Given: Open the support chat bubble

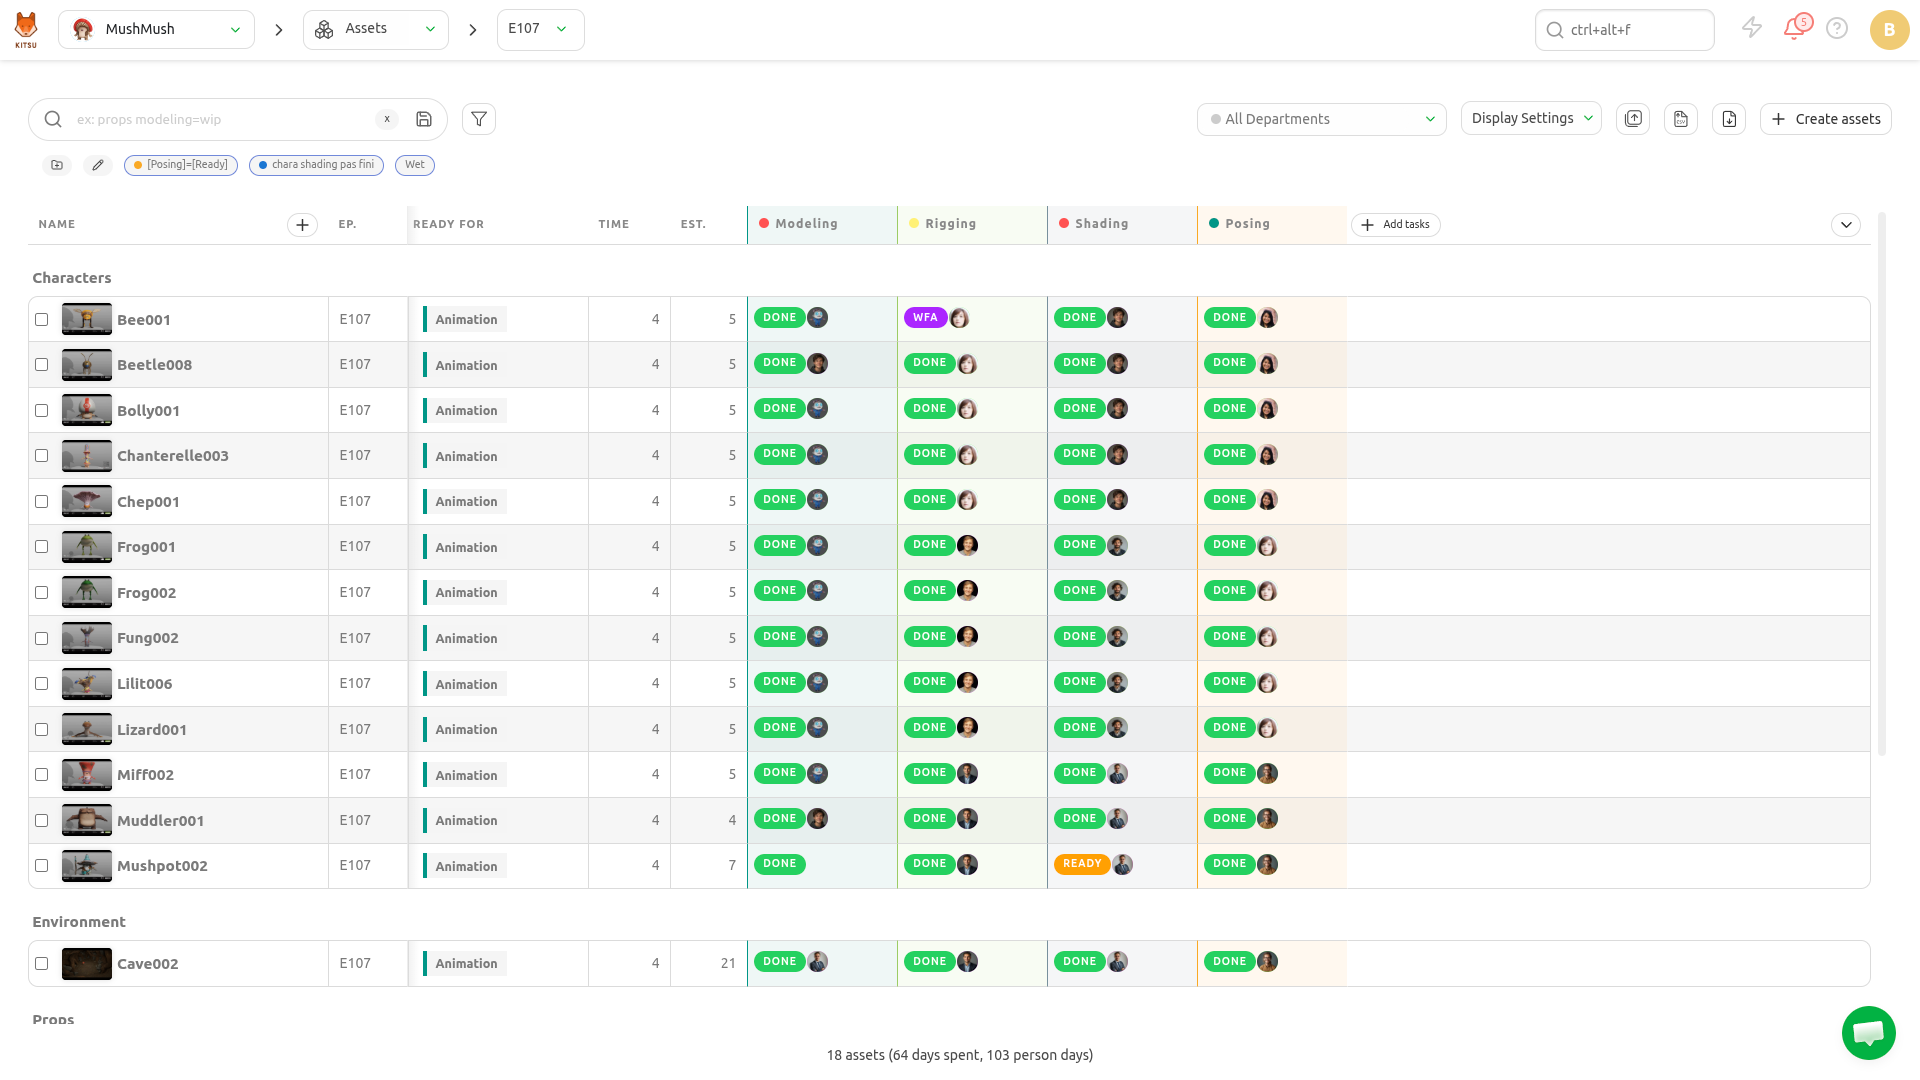Looking at the screenshot, I should [x=1868, y=1032].
